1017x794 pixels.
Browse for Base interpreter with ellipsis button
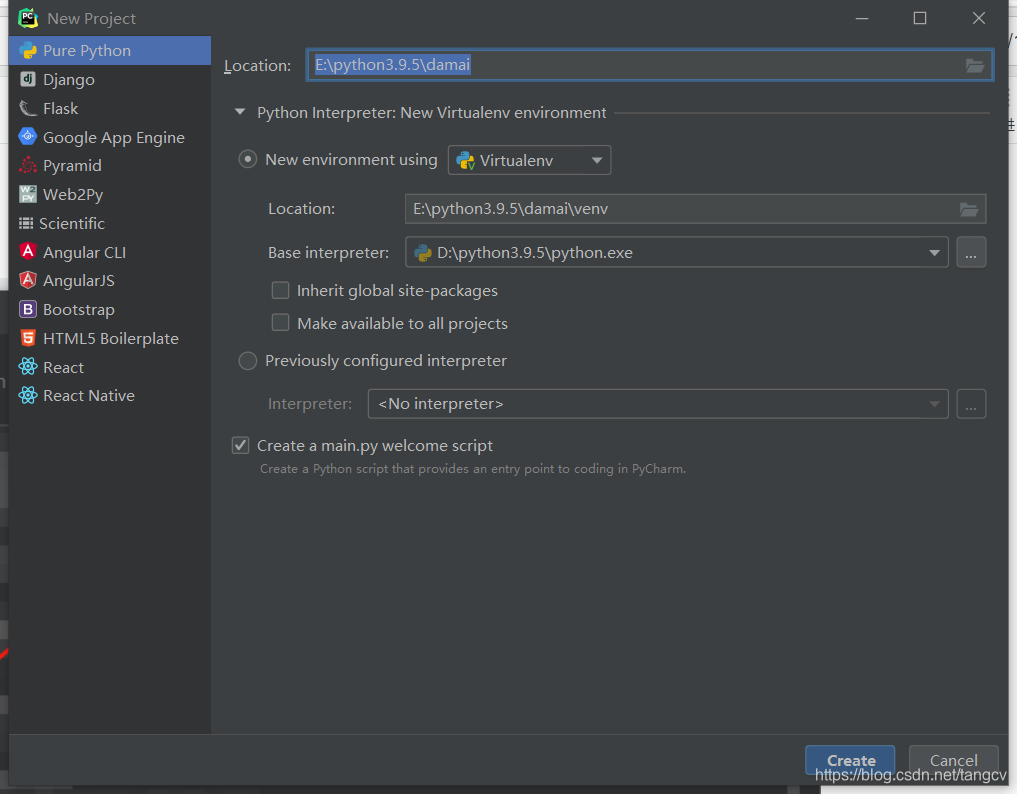[x=971, y=252]
